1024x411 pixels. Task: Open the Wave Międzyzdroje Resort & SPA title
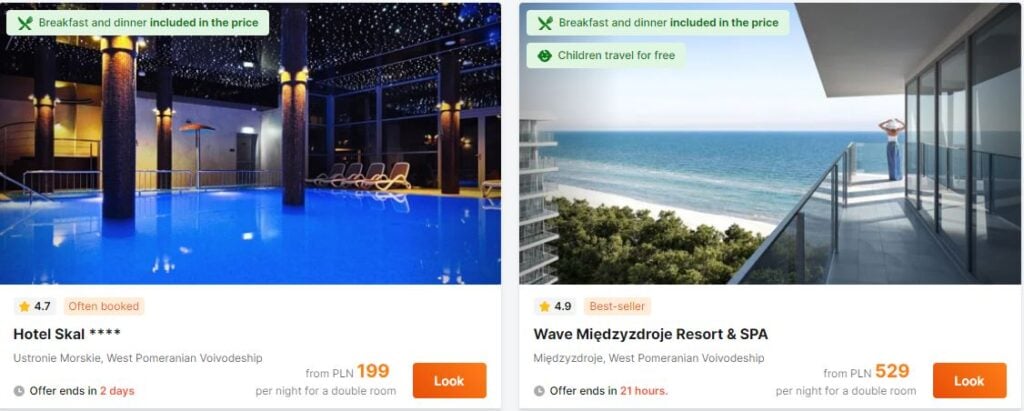(x=650, y=334)
